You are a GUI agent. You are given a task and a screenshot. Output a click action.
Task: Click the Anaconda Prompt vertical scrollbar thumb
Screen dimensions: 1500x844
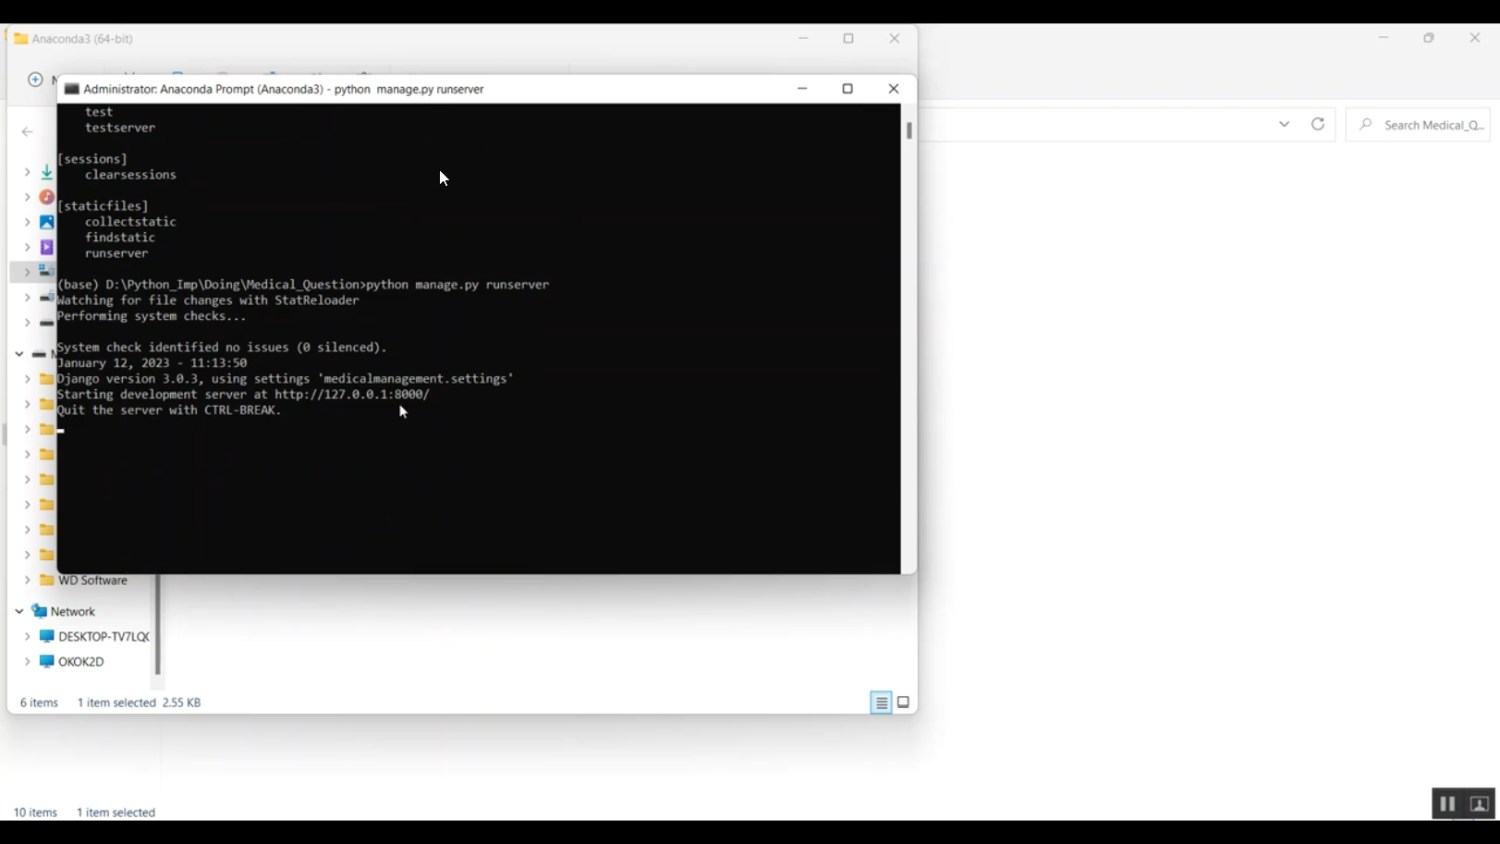[x=909, y=131]
